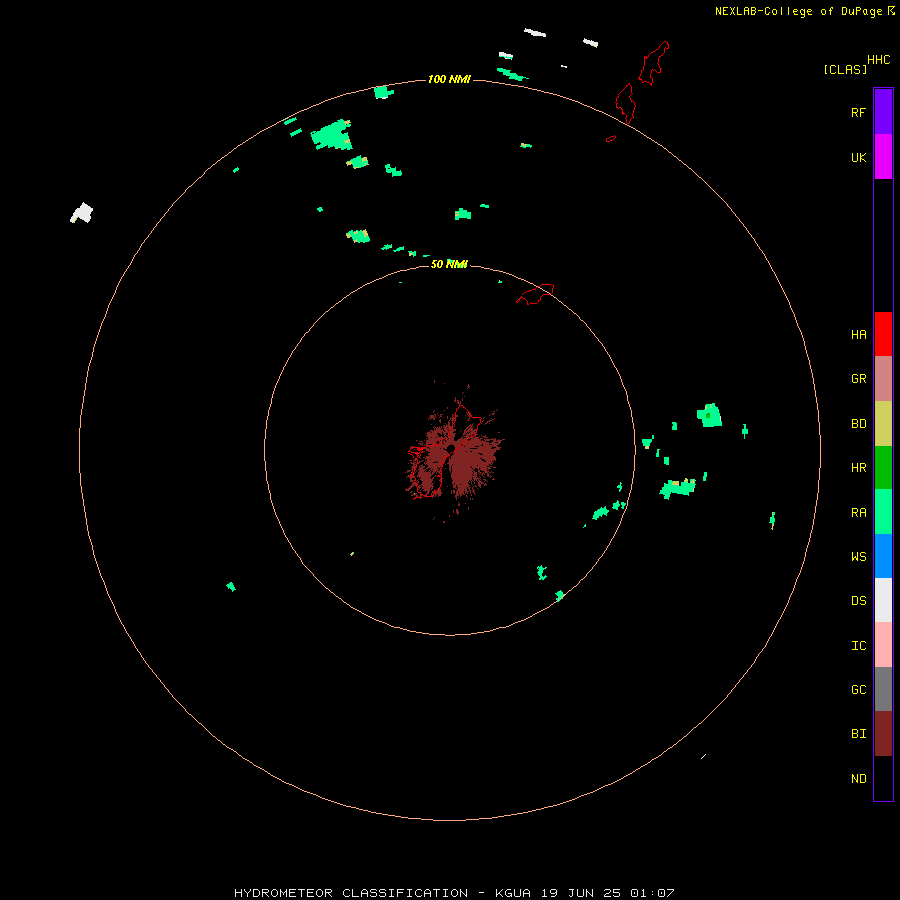Click the [CLAS] legend heading
Screen dimensions: 900x900
pyautogui.click(x=845, y=69)
